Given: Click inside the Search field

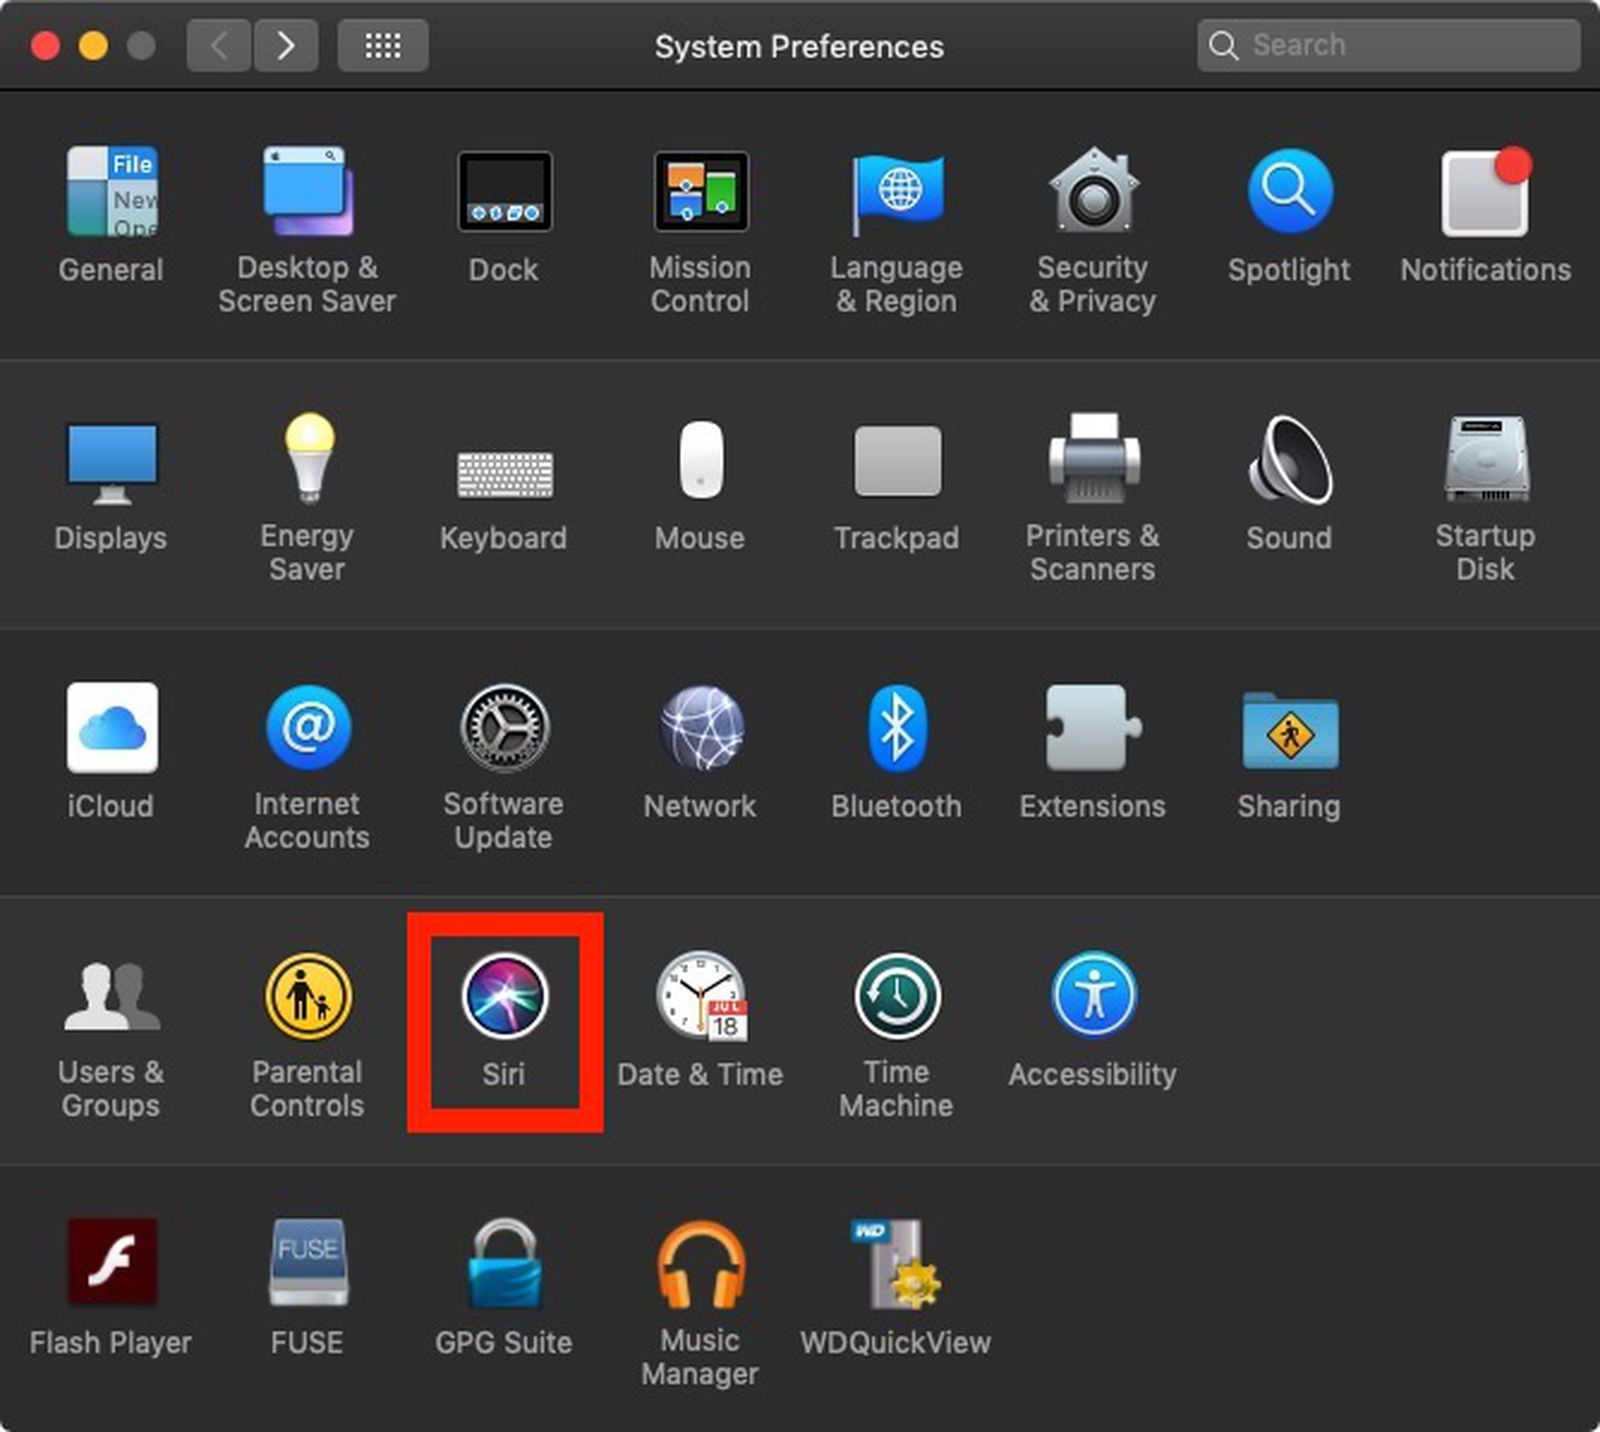Looking at the screenshot, I should (x=1388, y=45).
